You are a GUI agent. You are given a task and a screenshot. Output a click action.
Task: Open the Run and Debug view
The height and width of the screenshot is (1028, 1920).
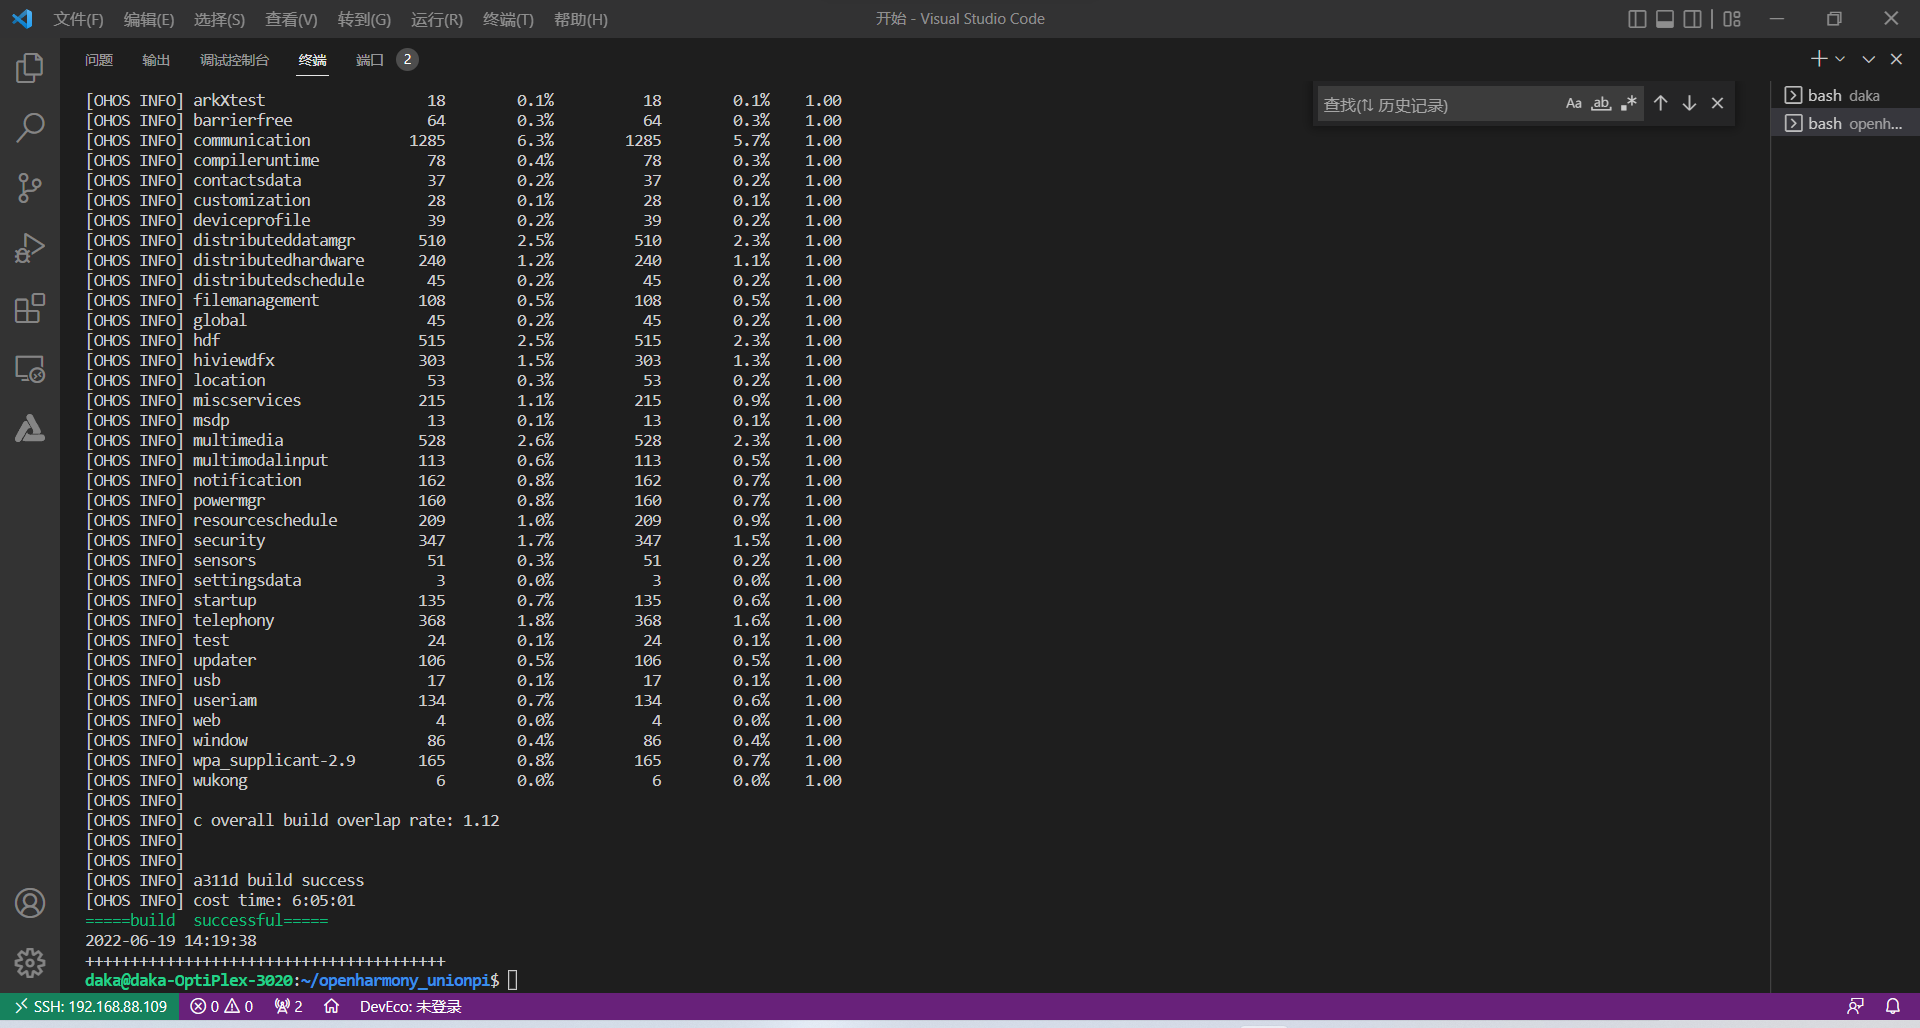point(30,248)
